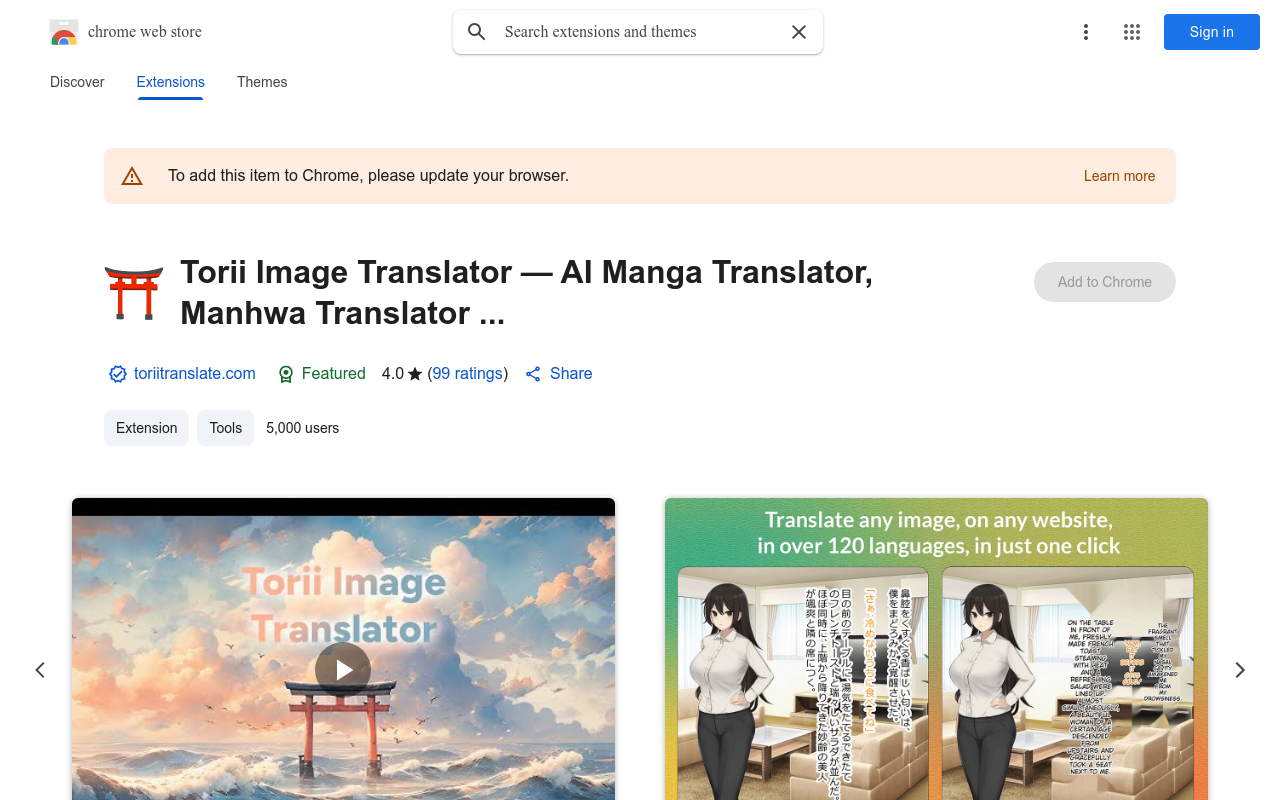Click the Share text label
This screenshot has width=1280, height=800.
tap(571, 373)
